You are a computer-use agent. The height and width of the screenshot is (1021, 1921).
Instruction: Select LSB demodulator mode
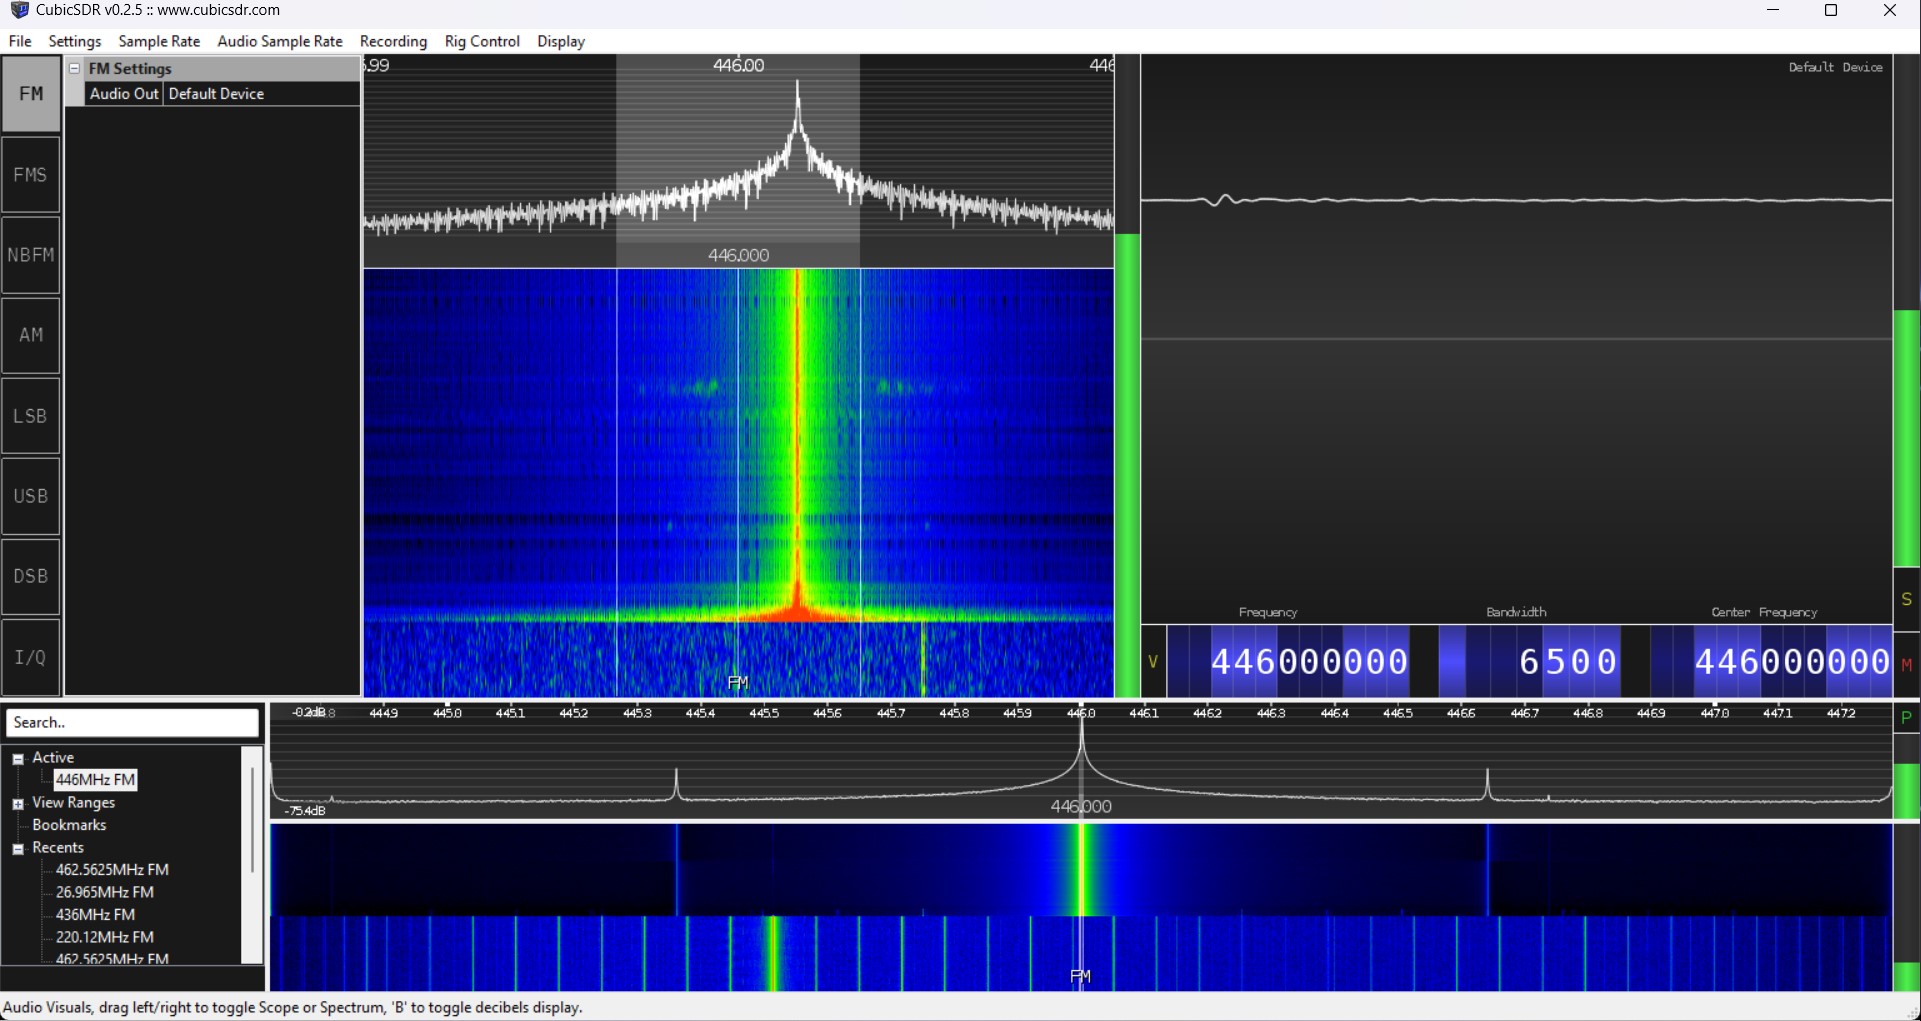(x=31, y=416)
